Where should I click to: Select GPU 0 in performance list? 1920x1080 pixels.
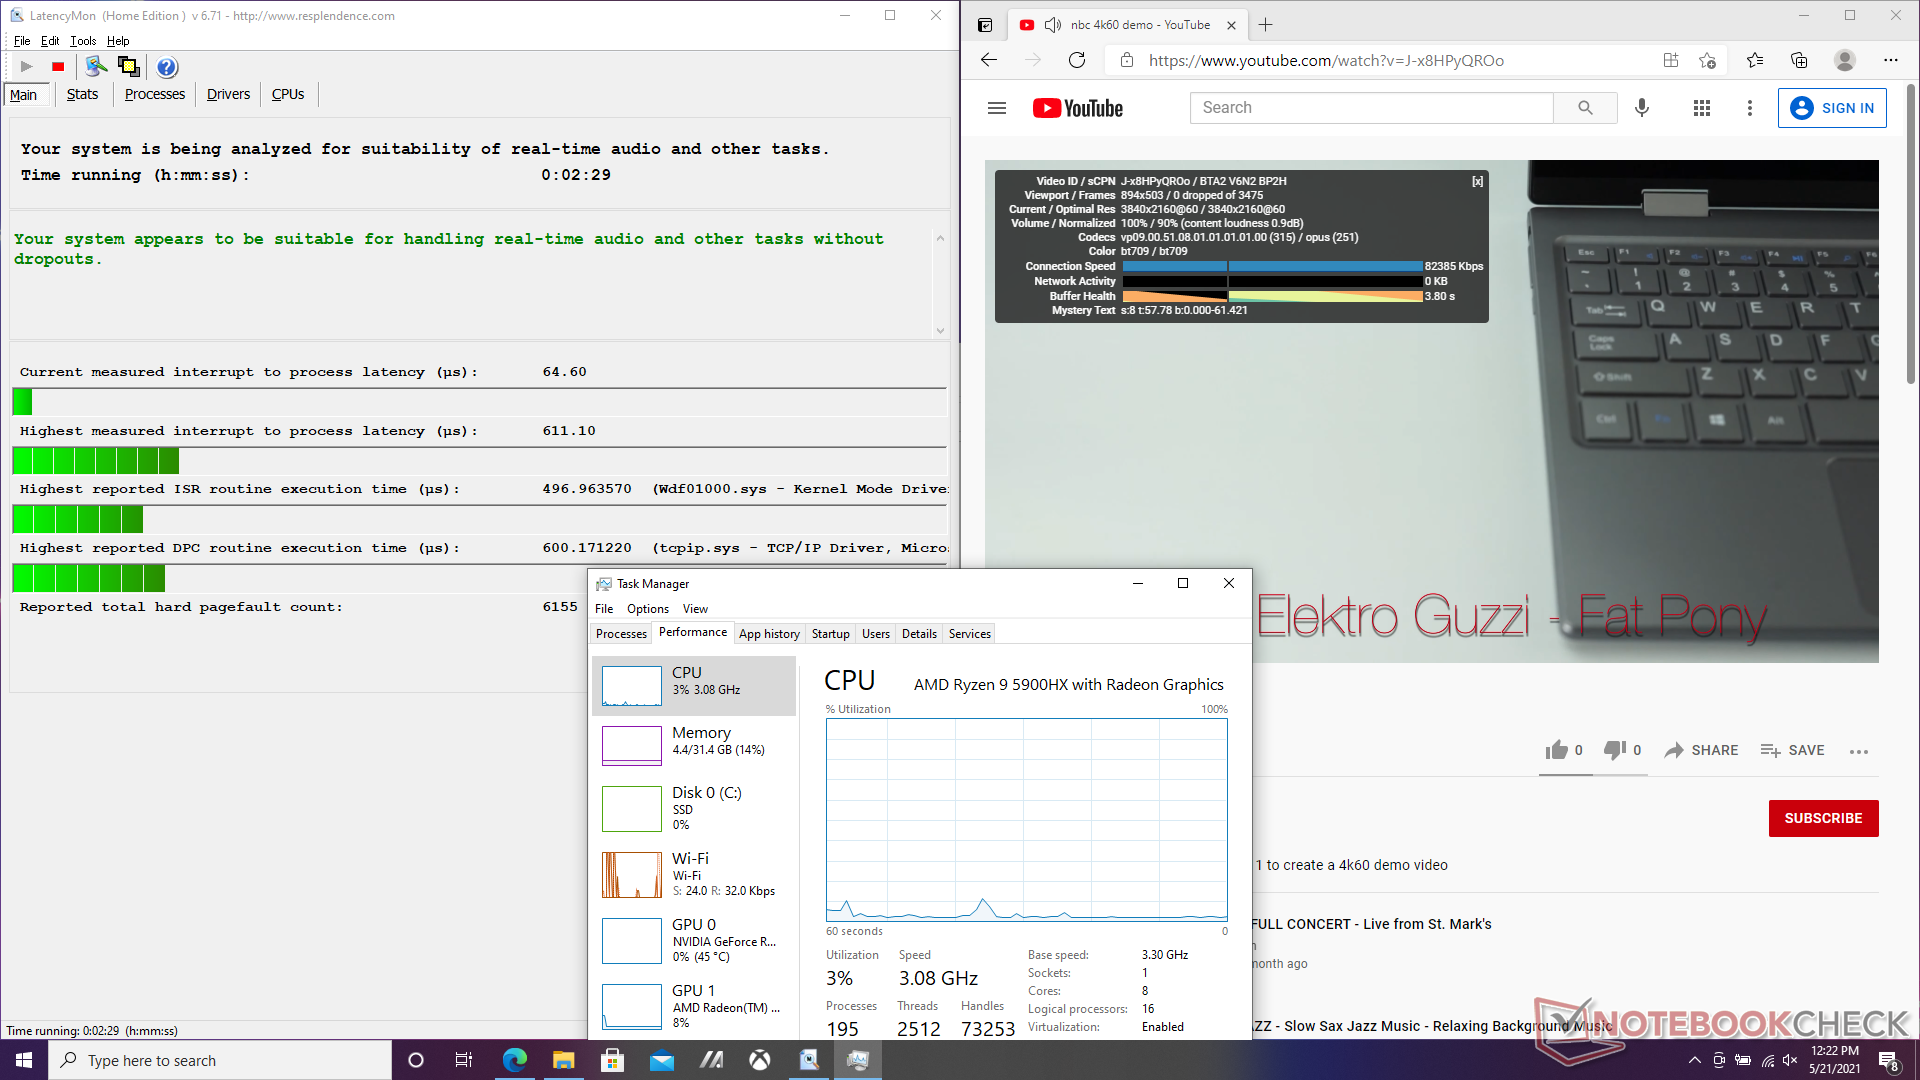pos(693,940)
